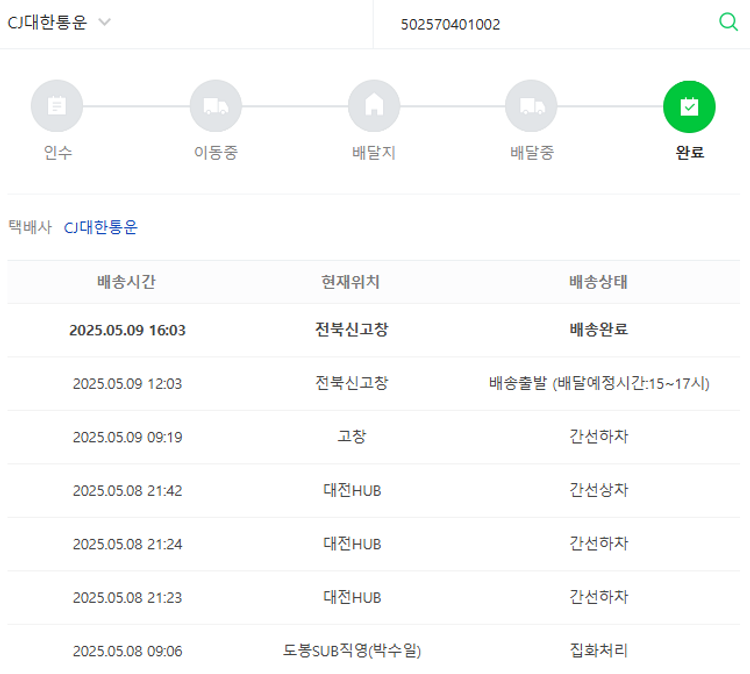Select the 배송완료 status row
750x674 pixels.
click(598, 330)
